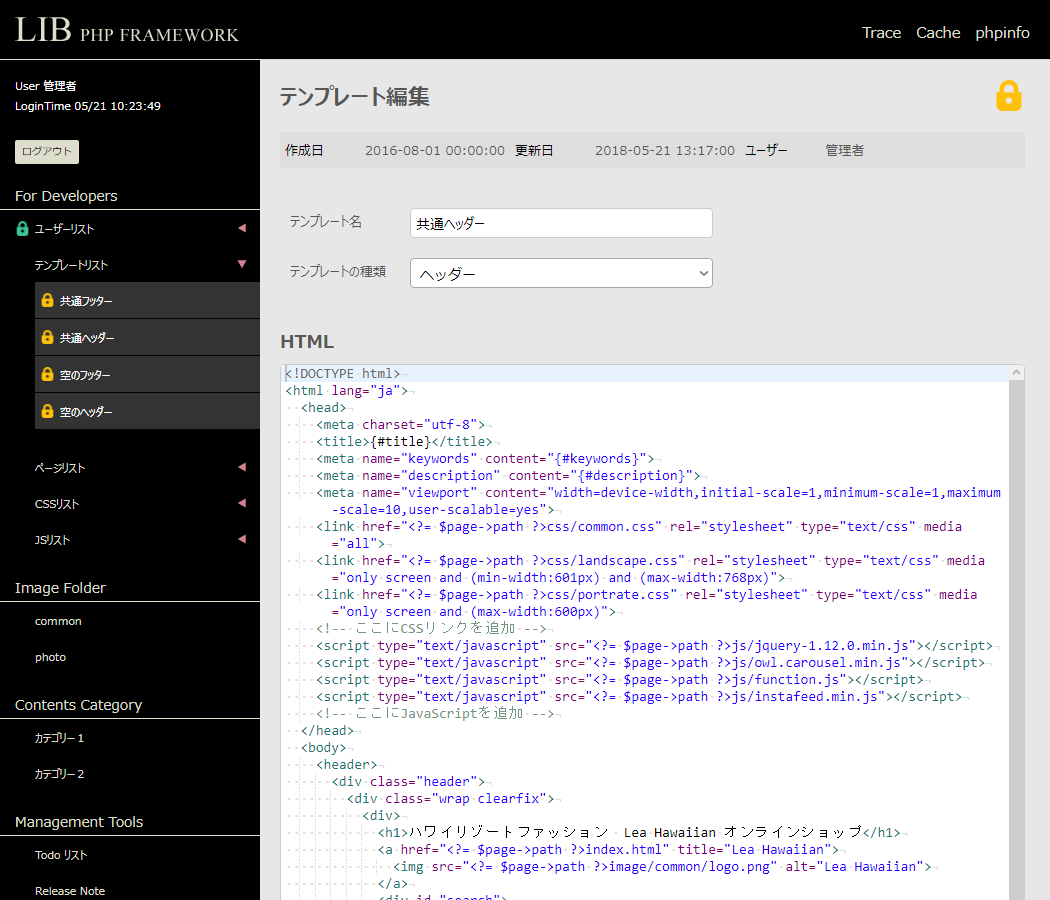This screenshot has width=1050, height=900.
Task: Expand the CSSリスト arrow
Action: point(241,504)
